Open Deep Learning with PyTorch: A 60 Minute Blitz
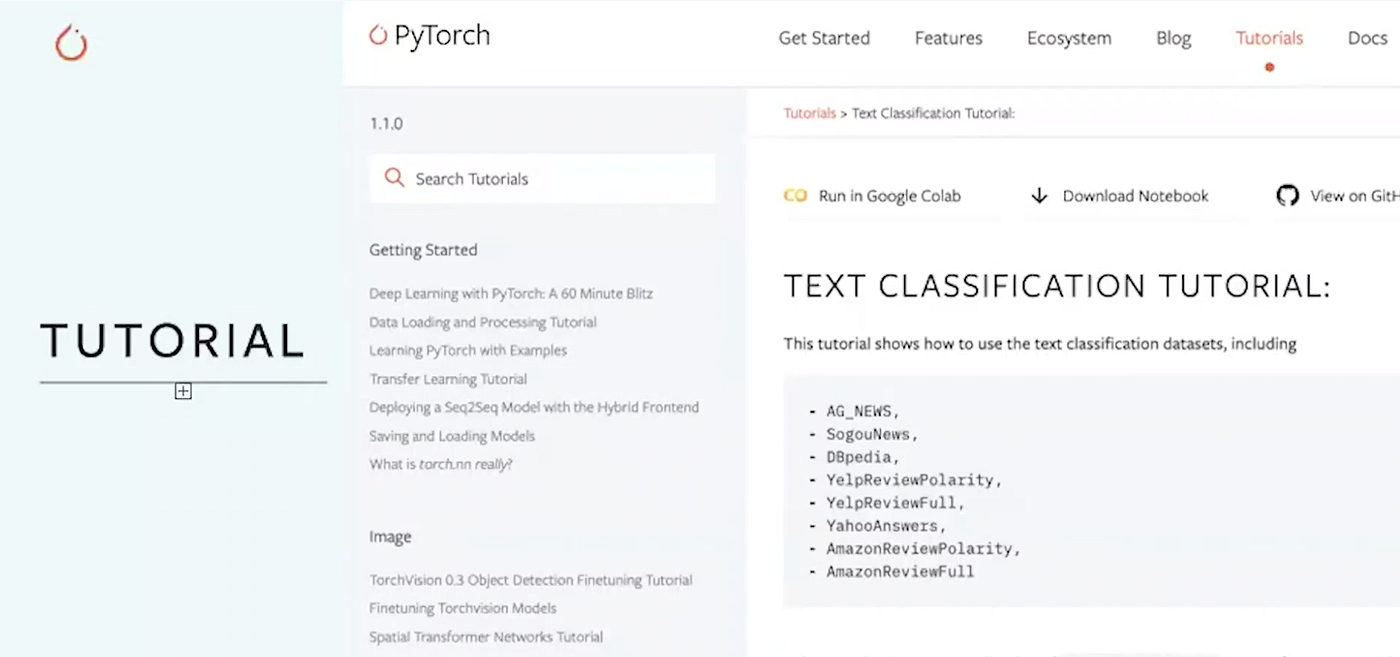 (x=511, y=294)
